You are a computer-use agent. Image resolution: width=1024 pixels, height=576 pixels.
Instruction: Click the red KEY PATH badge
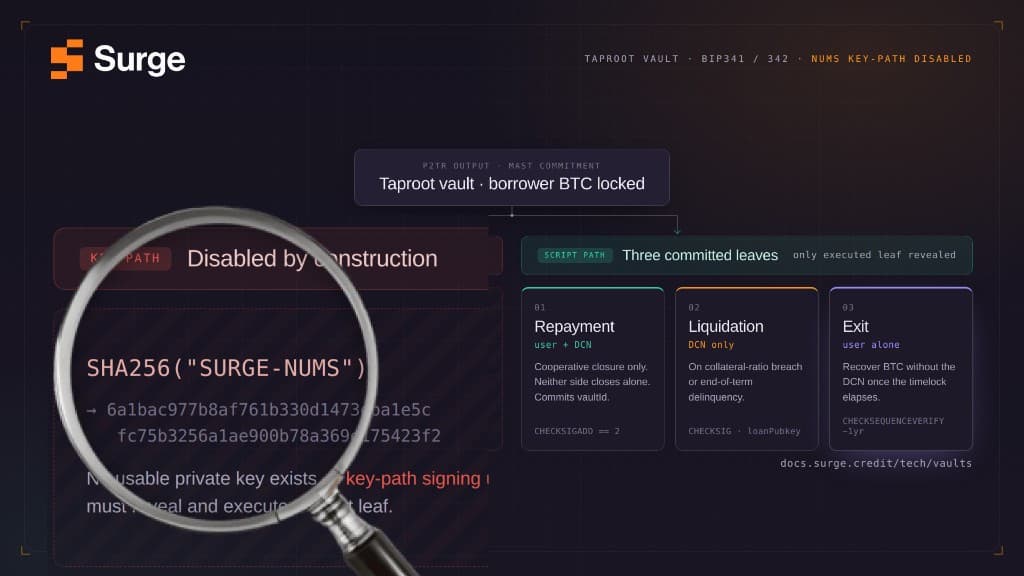[x=125, y=259]
